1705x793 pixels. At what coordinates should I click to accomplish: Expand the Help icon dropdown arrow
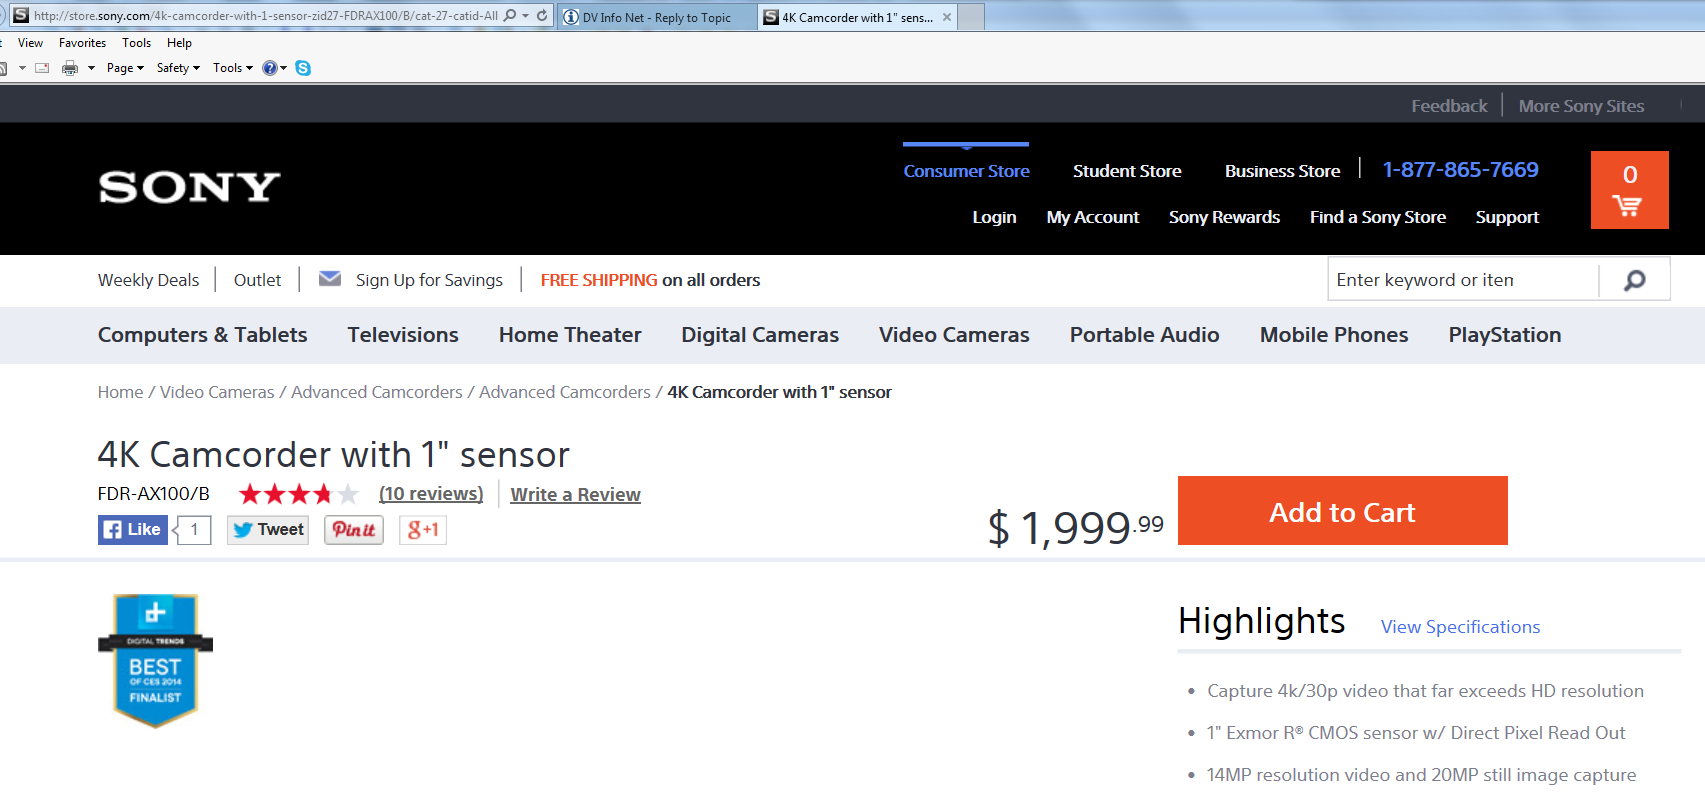tap(283, 68)
